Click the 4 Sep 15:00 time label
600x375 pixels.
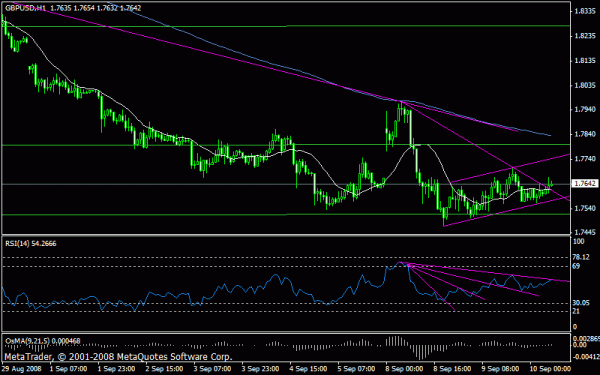(308, 369)
